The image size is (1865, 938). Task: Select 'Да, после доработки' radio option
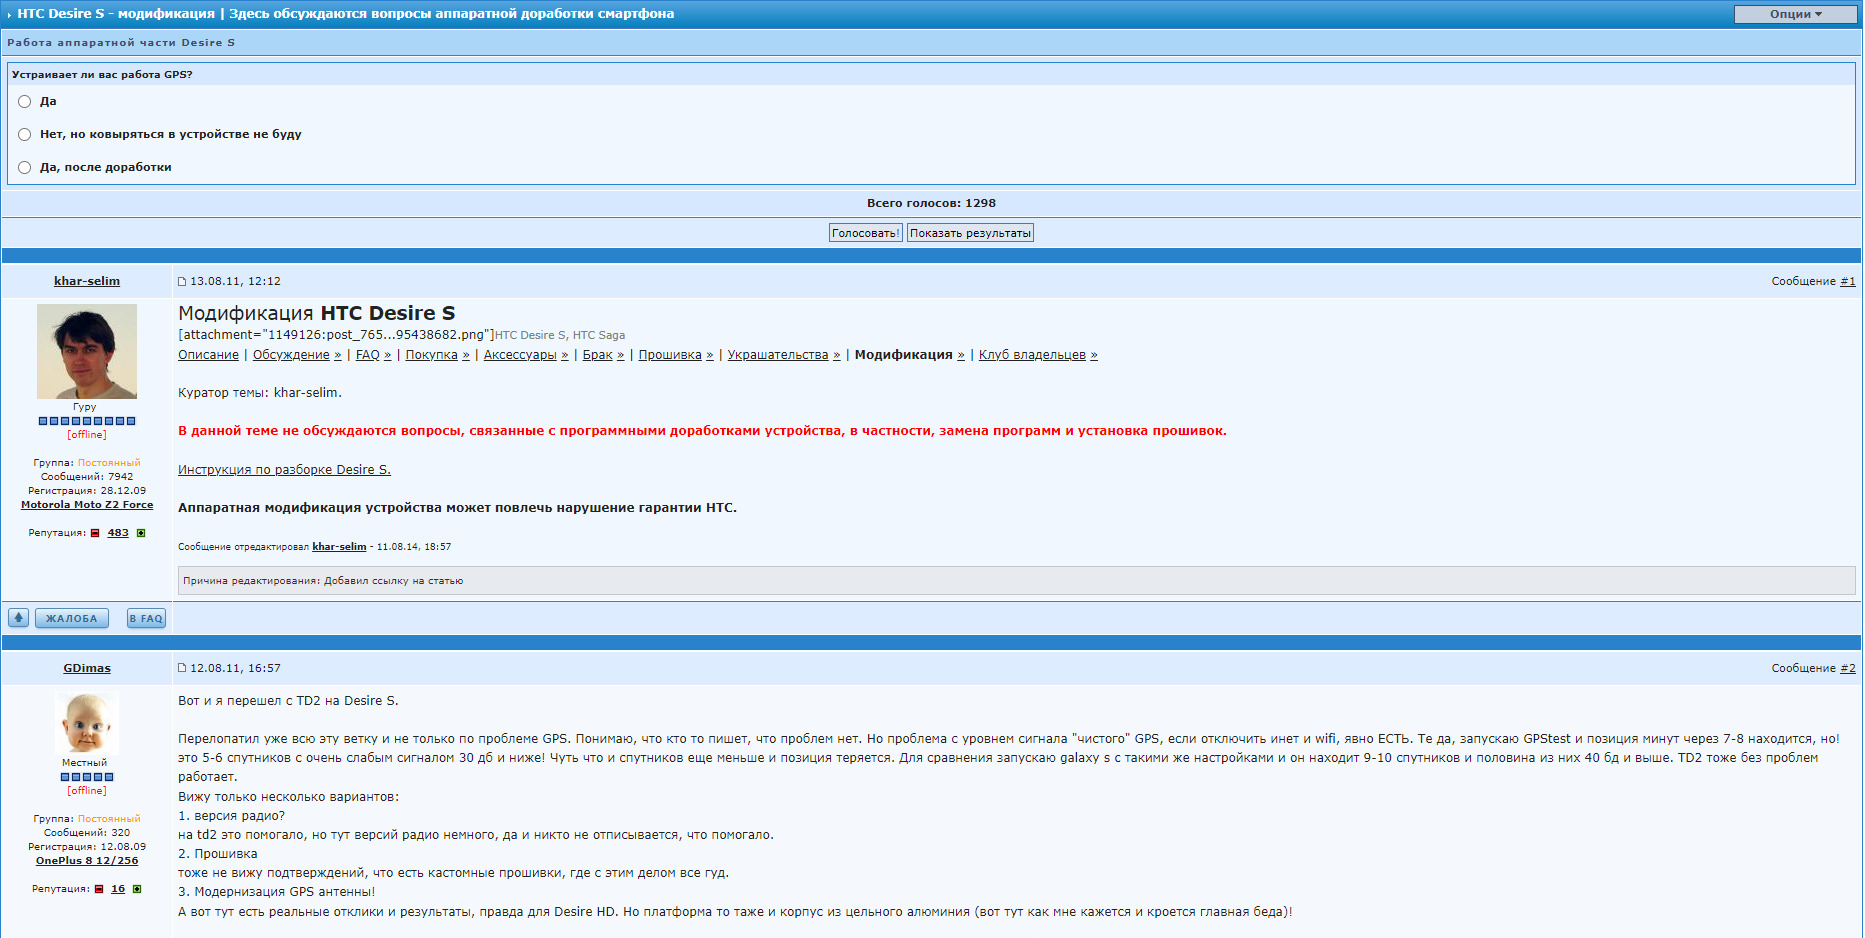25,167
